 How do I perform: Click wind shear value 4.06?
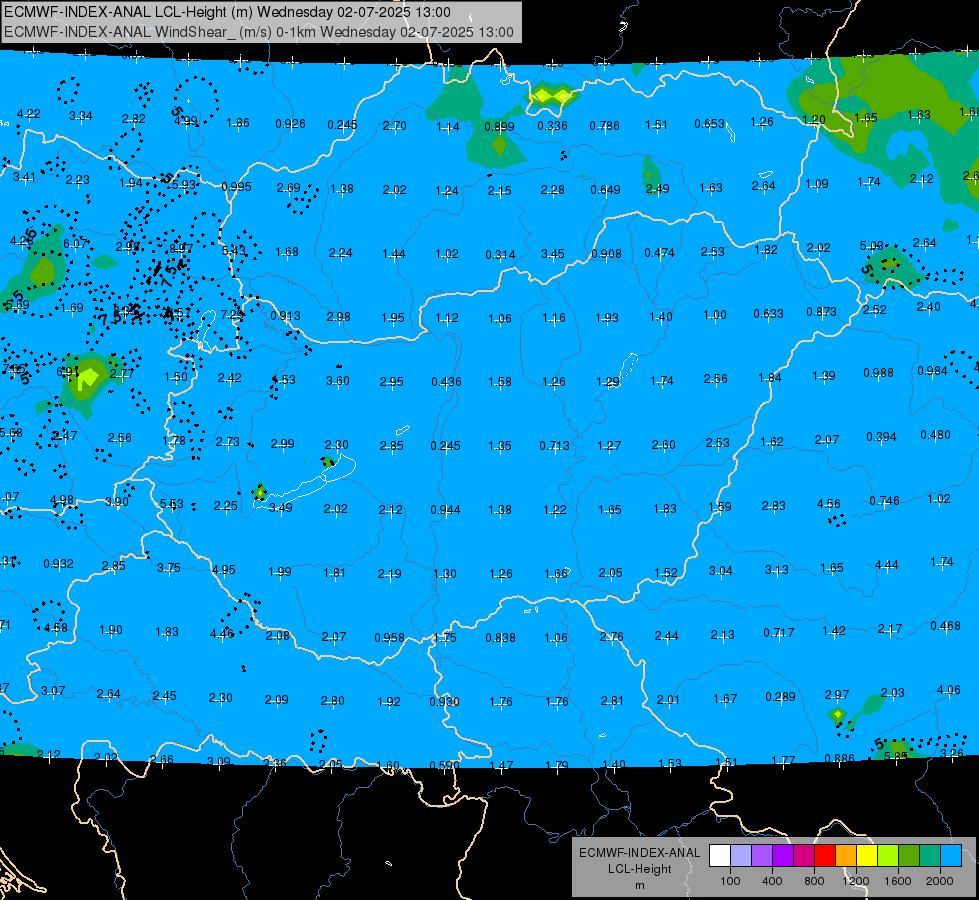click(948, 690)
